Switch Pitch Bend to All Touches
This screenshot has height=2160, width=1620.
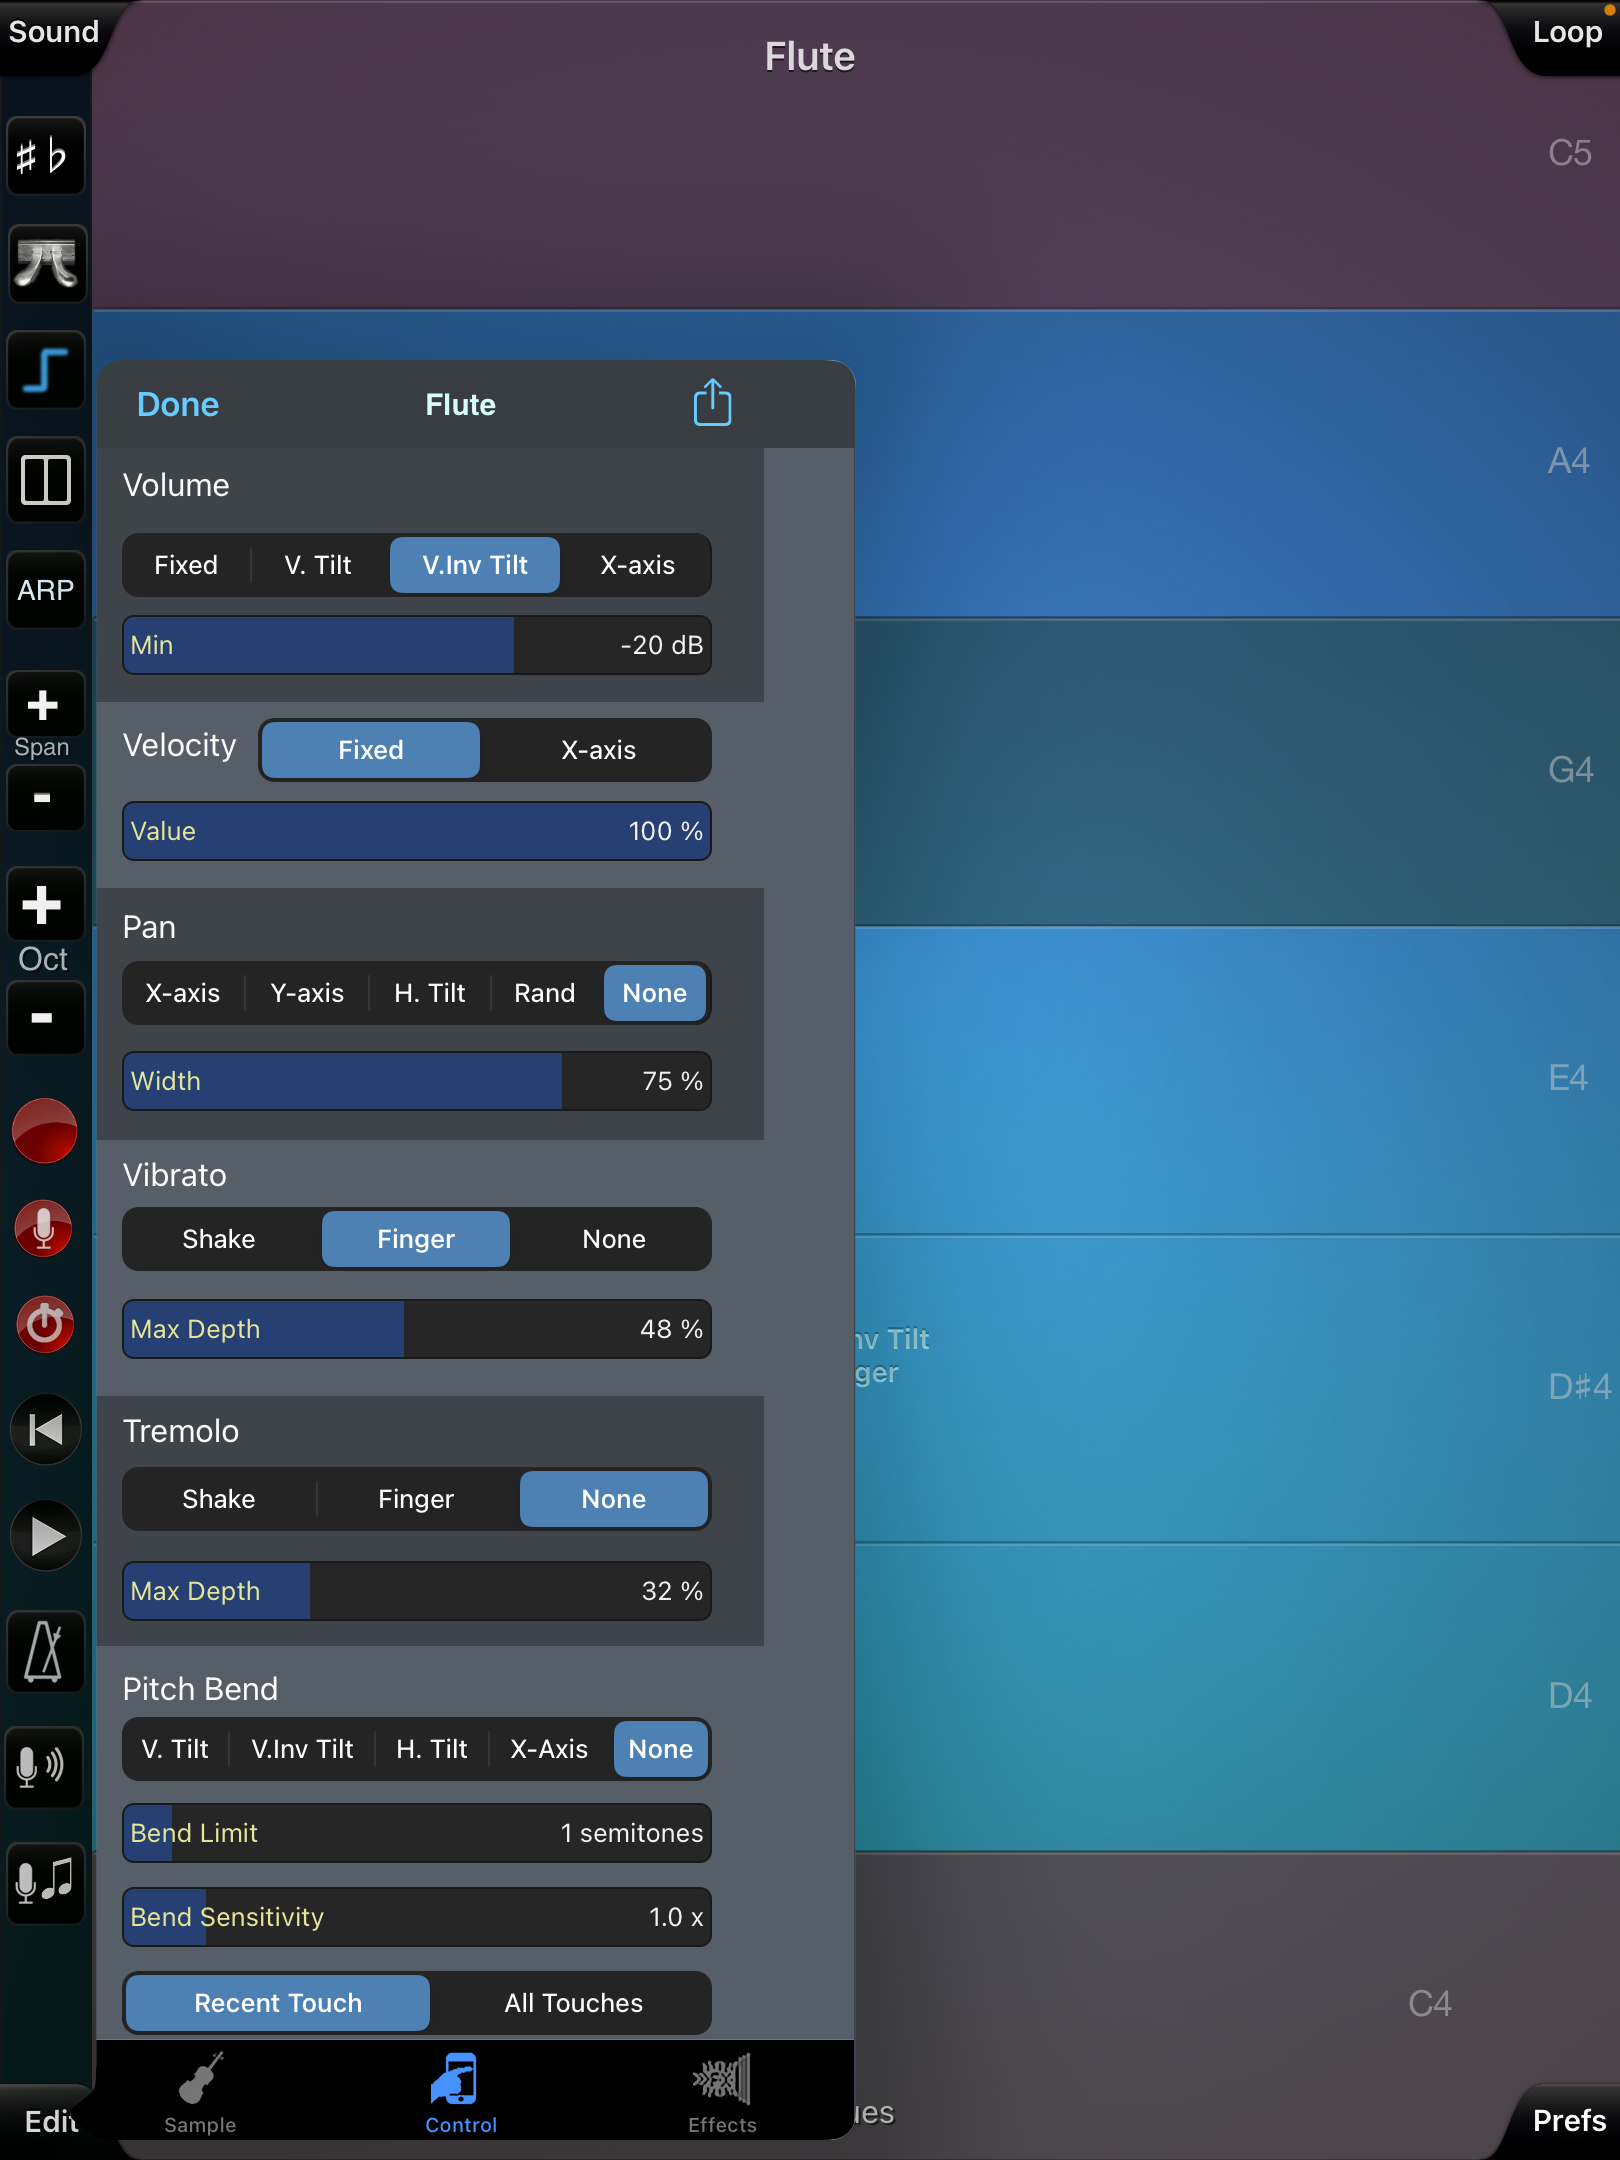(573, 2003)
